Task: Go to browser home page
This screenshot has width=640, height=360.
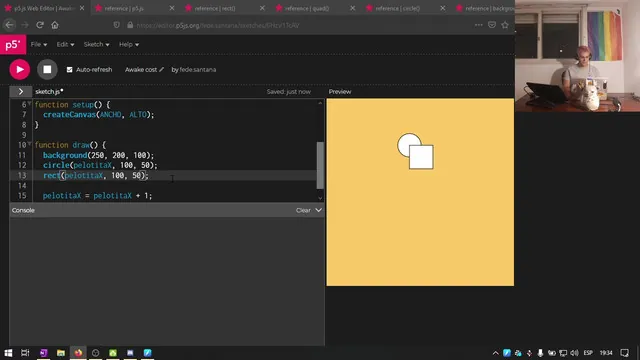Action: click(55, 25)
